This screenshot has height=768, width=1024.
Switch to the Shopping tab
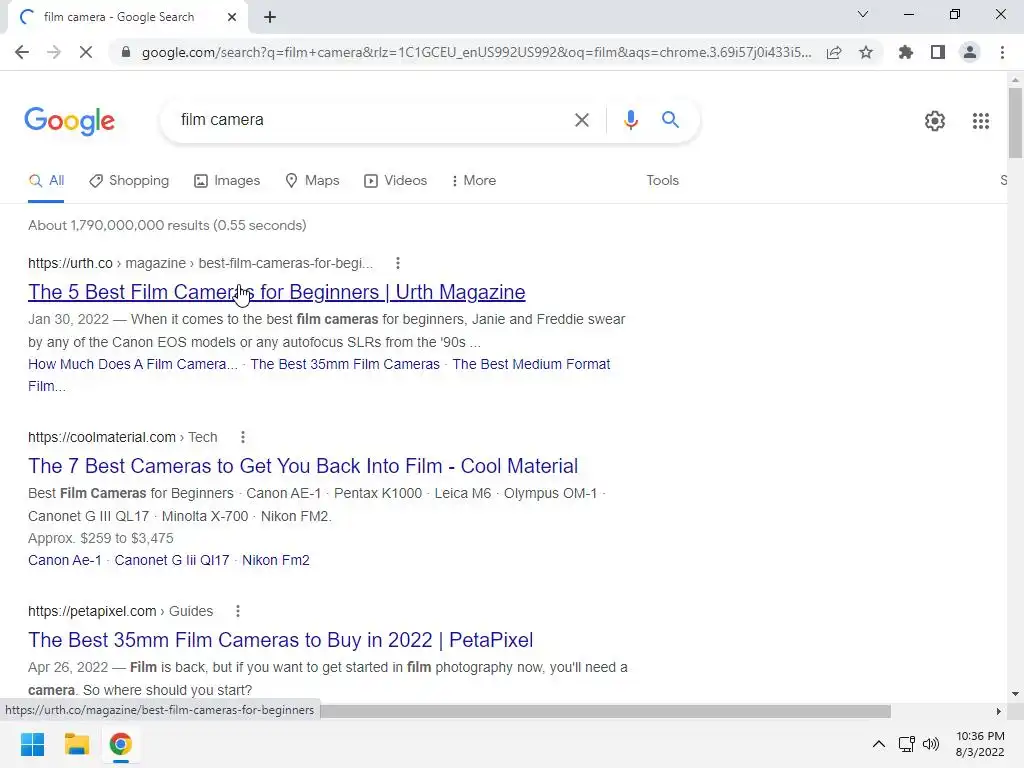129,181
